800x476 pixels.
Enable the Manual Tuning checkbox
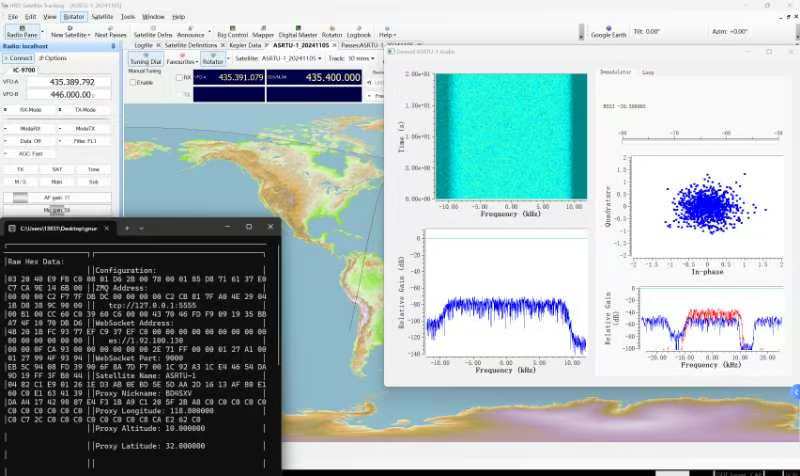pyautogui.click(x=133, y=82)
